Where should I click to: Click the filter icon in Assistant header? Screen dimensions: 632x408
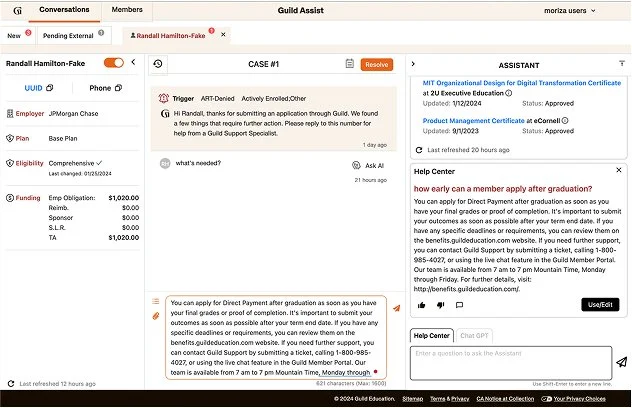(x=622, y=63)
